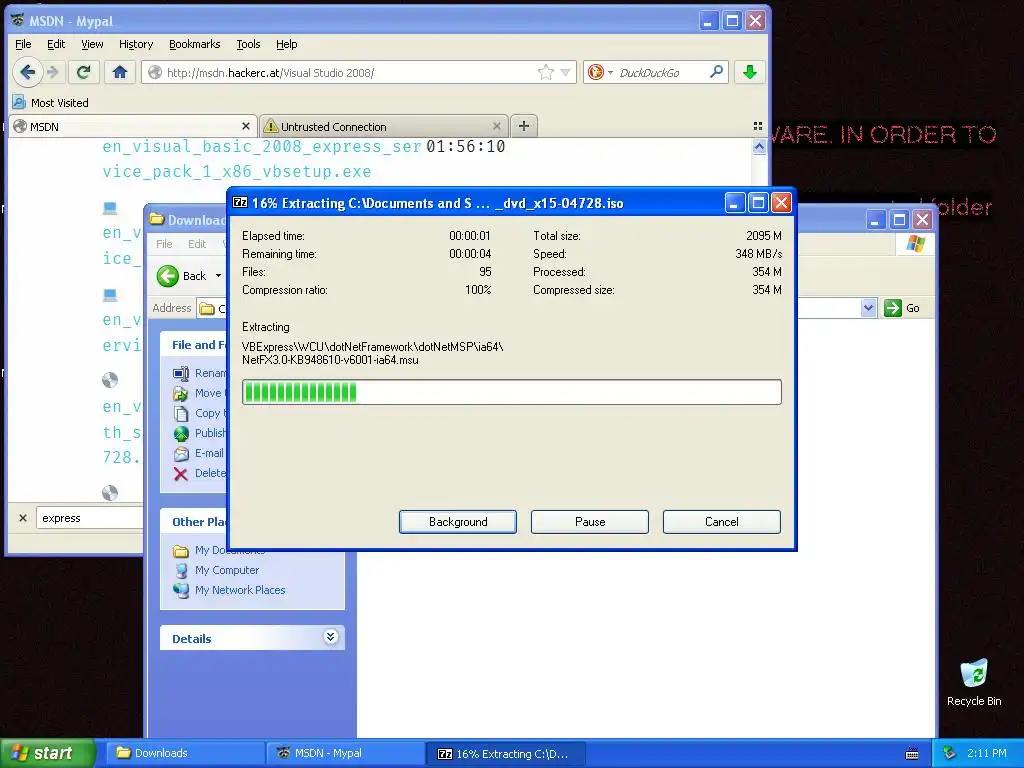Click the Publish to web globe icon
Screen dimensions: 1024x768
[x=181, y=434]
